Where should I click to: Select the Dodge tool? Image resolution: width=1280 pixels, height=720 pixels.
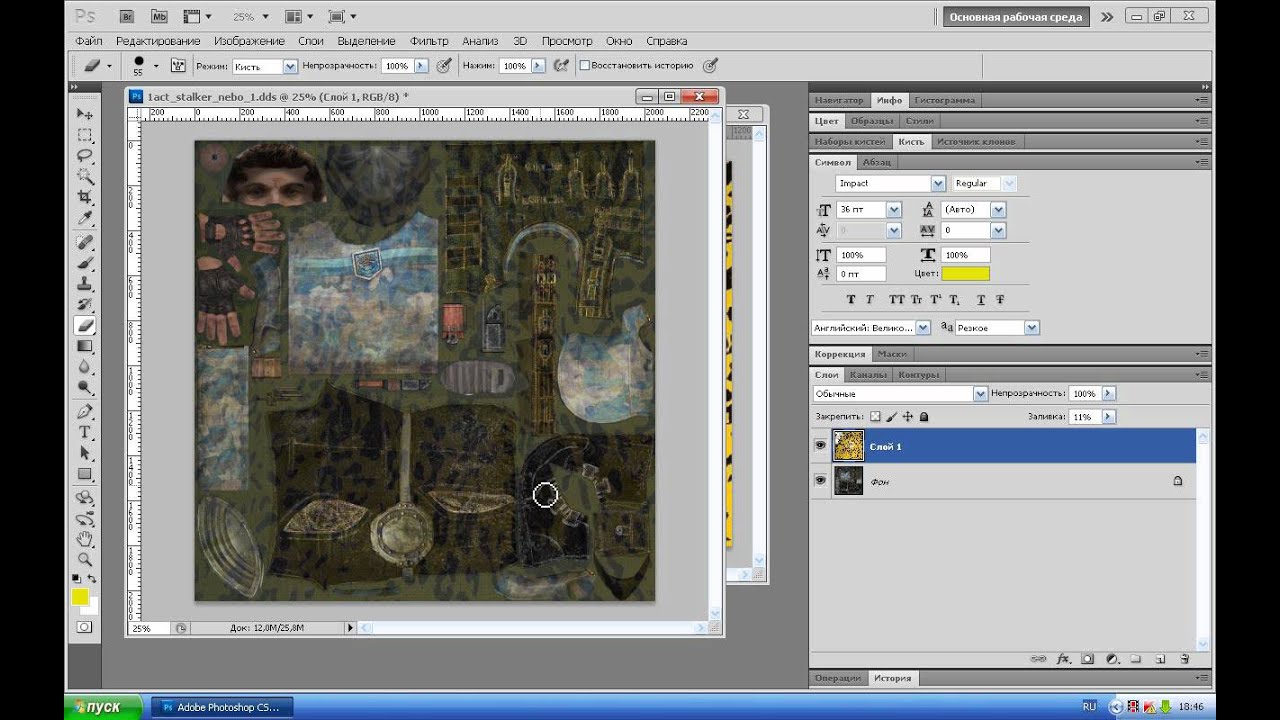(85, 388)
